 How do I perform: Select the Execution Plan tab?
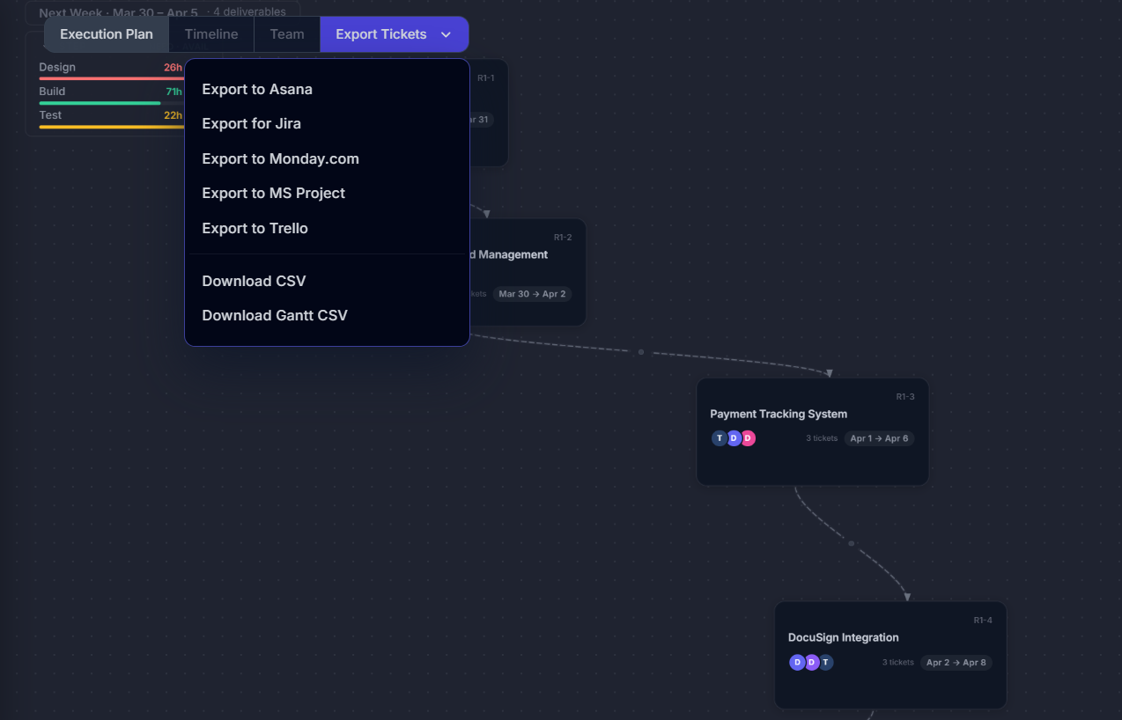coord(106,33)
